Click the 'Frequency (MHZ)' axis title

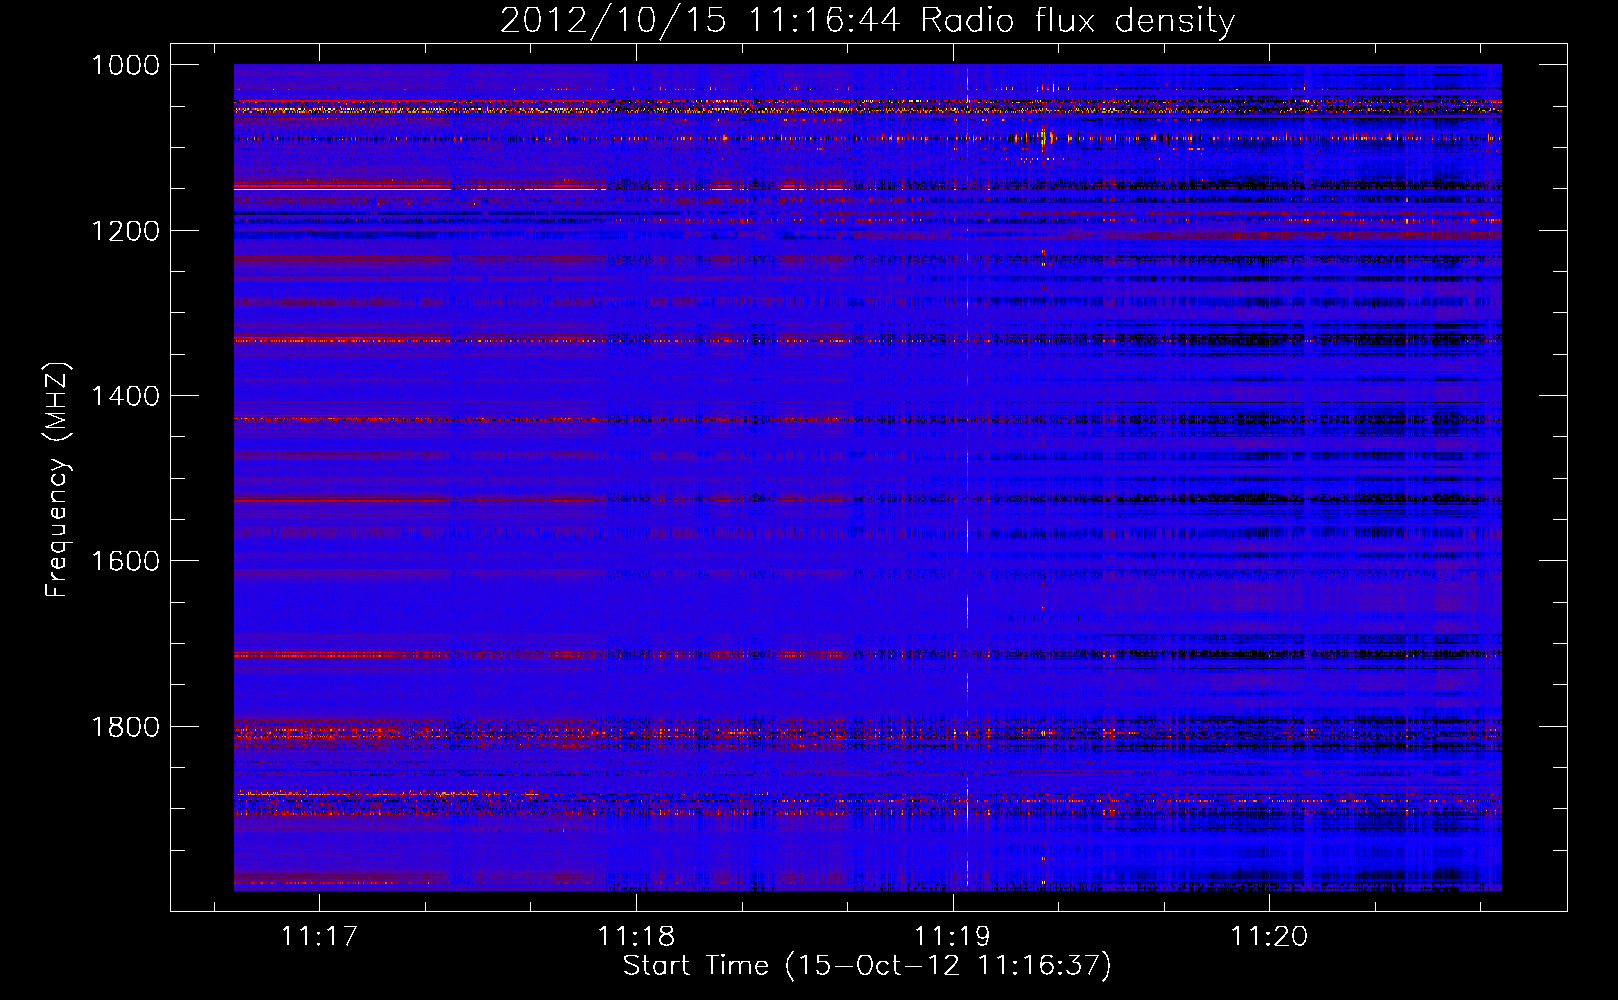(57, 480)
